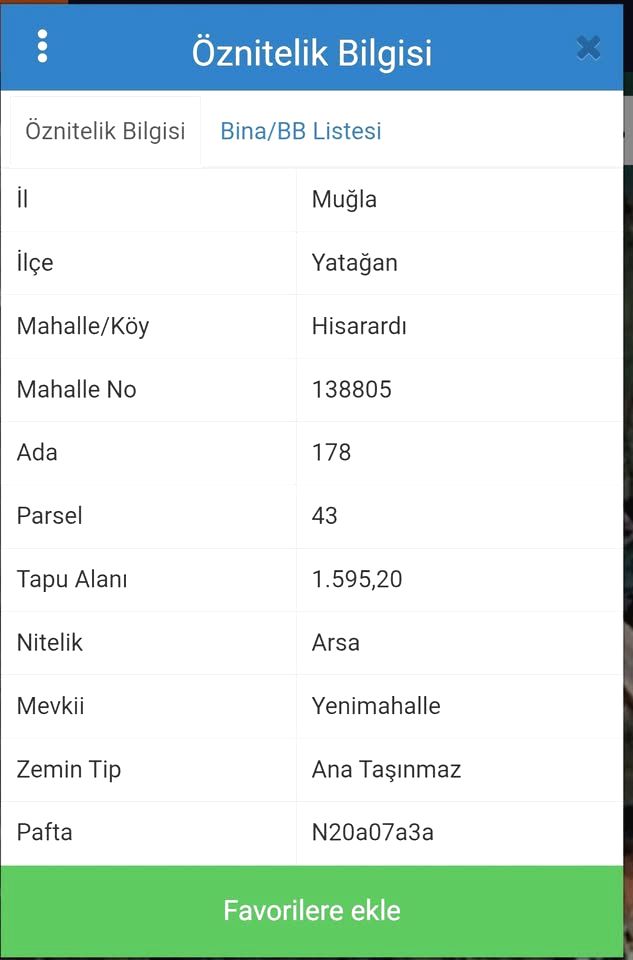This screenshot has height=960, width=633.
Task: Click the Zemin Tip value Ana Taşınmaz
Action: coord(386,770)
